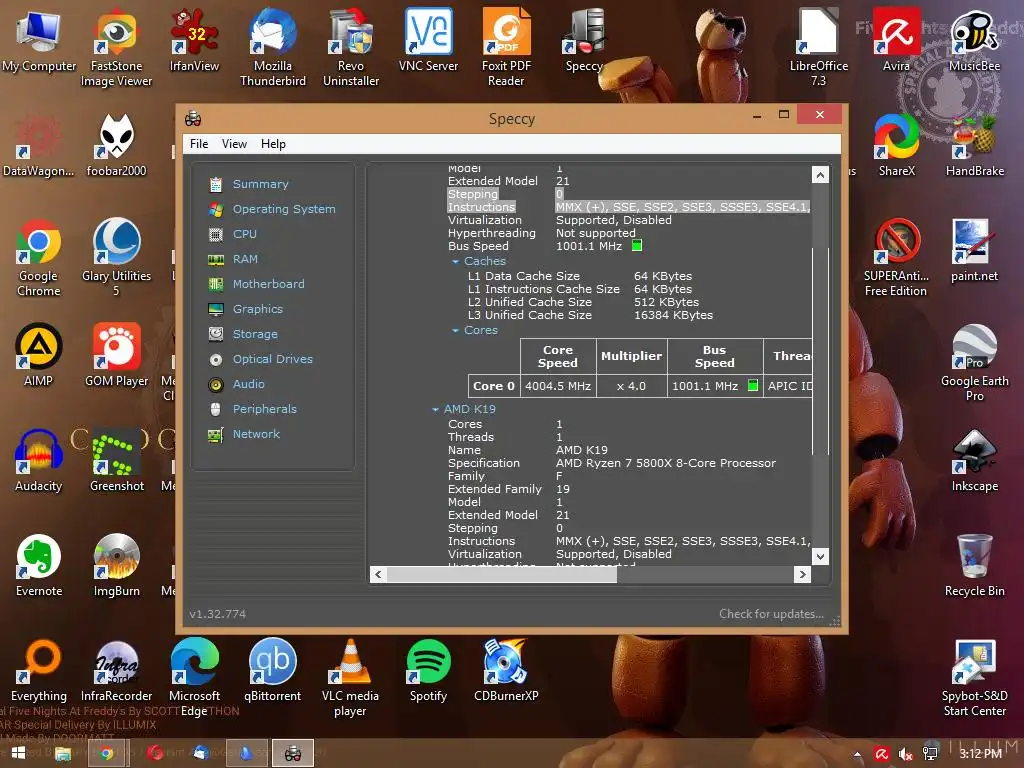1024x768 pixels.
Task: Select the Peripherals section
Action: click(264, 409)
